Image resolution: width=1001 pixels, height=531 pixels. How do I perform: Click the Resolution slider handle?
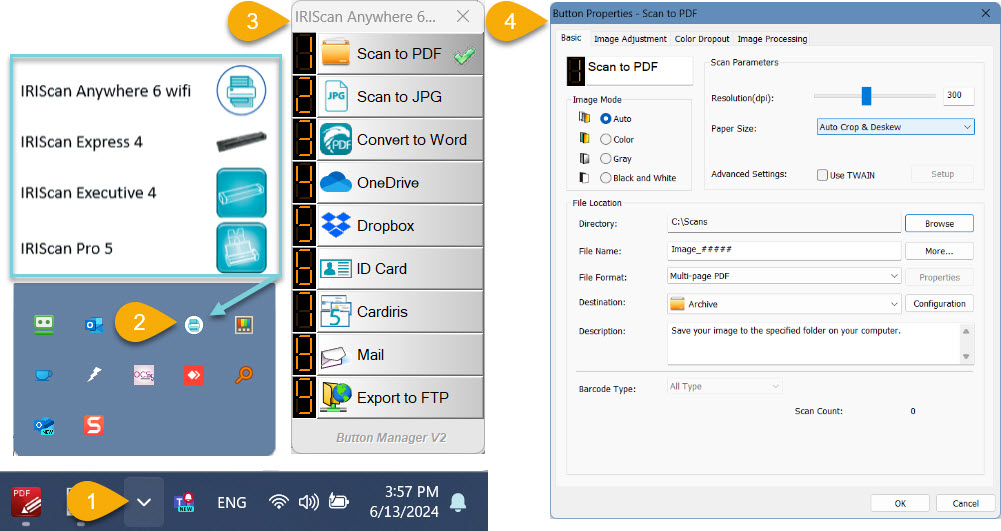pyautogui.click(x=866, y=96)
